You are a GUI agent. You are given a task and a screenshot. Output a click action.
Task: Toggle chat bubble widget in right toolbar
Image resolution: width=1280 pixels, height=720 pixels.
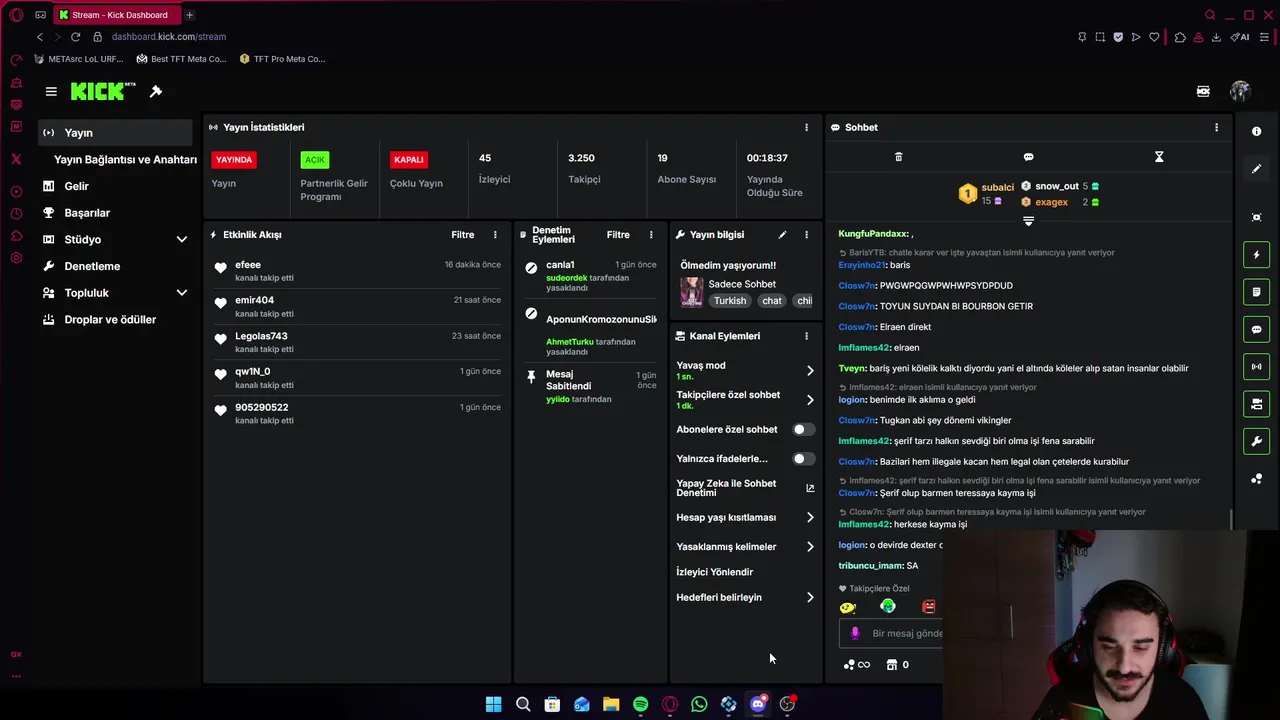1256,329
